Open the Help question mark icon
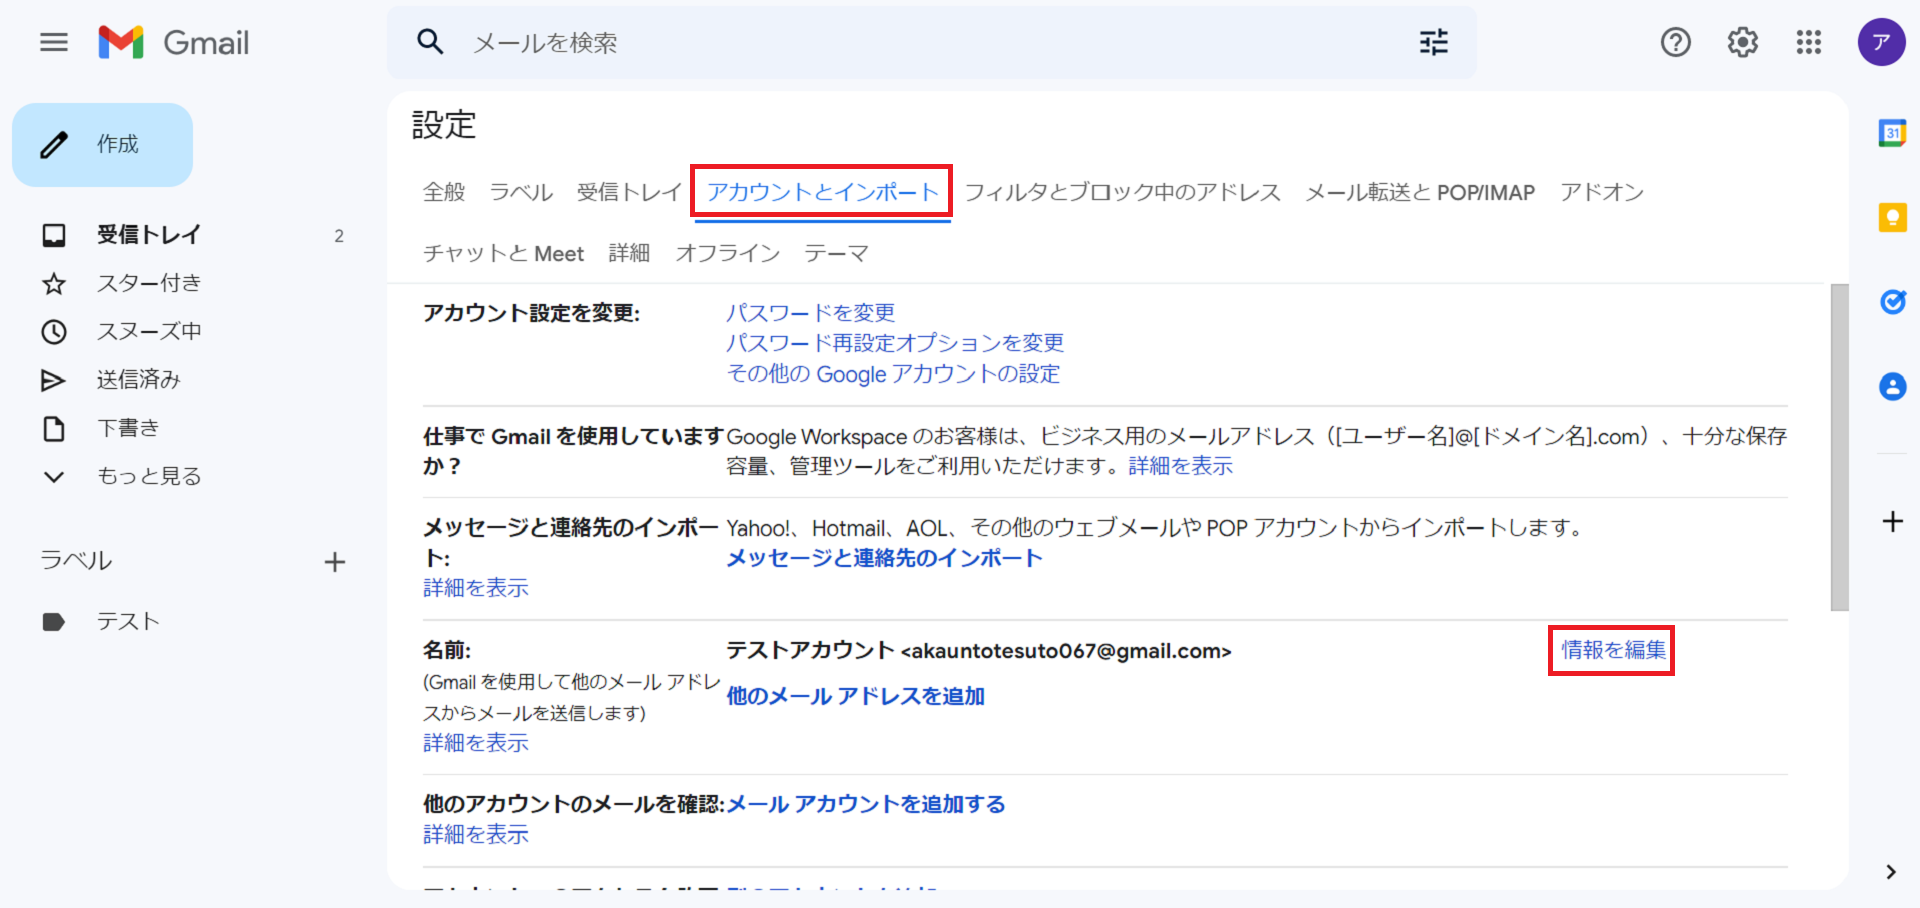 [x=1675, y=42]
